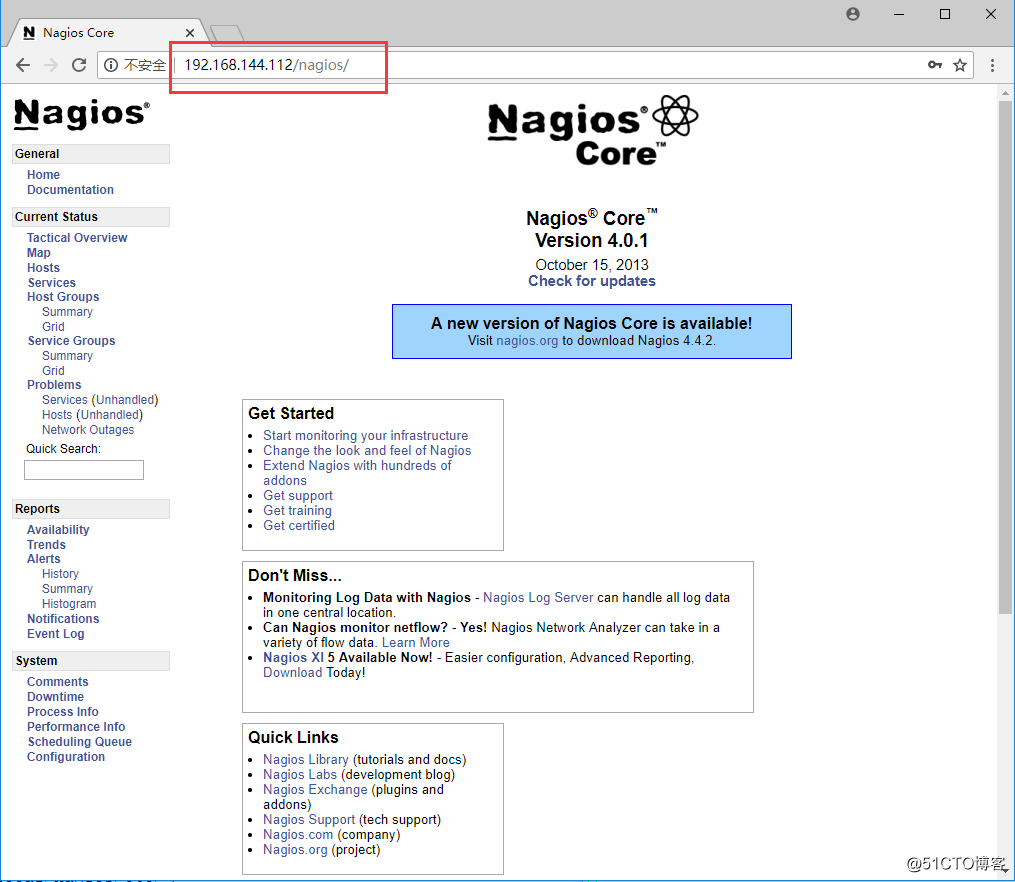Open Alerts Histogram

pos(69,603)
